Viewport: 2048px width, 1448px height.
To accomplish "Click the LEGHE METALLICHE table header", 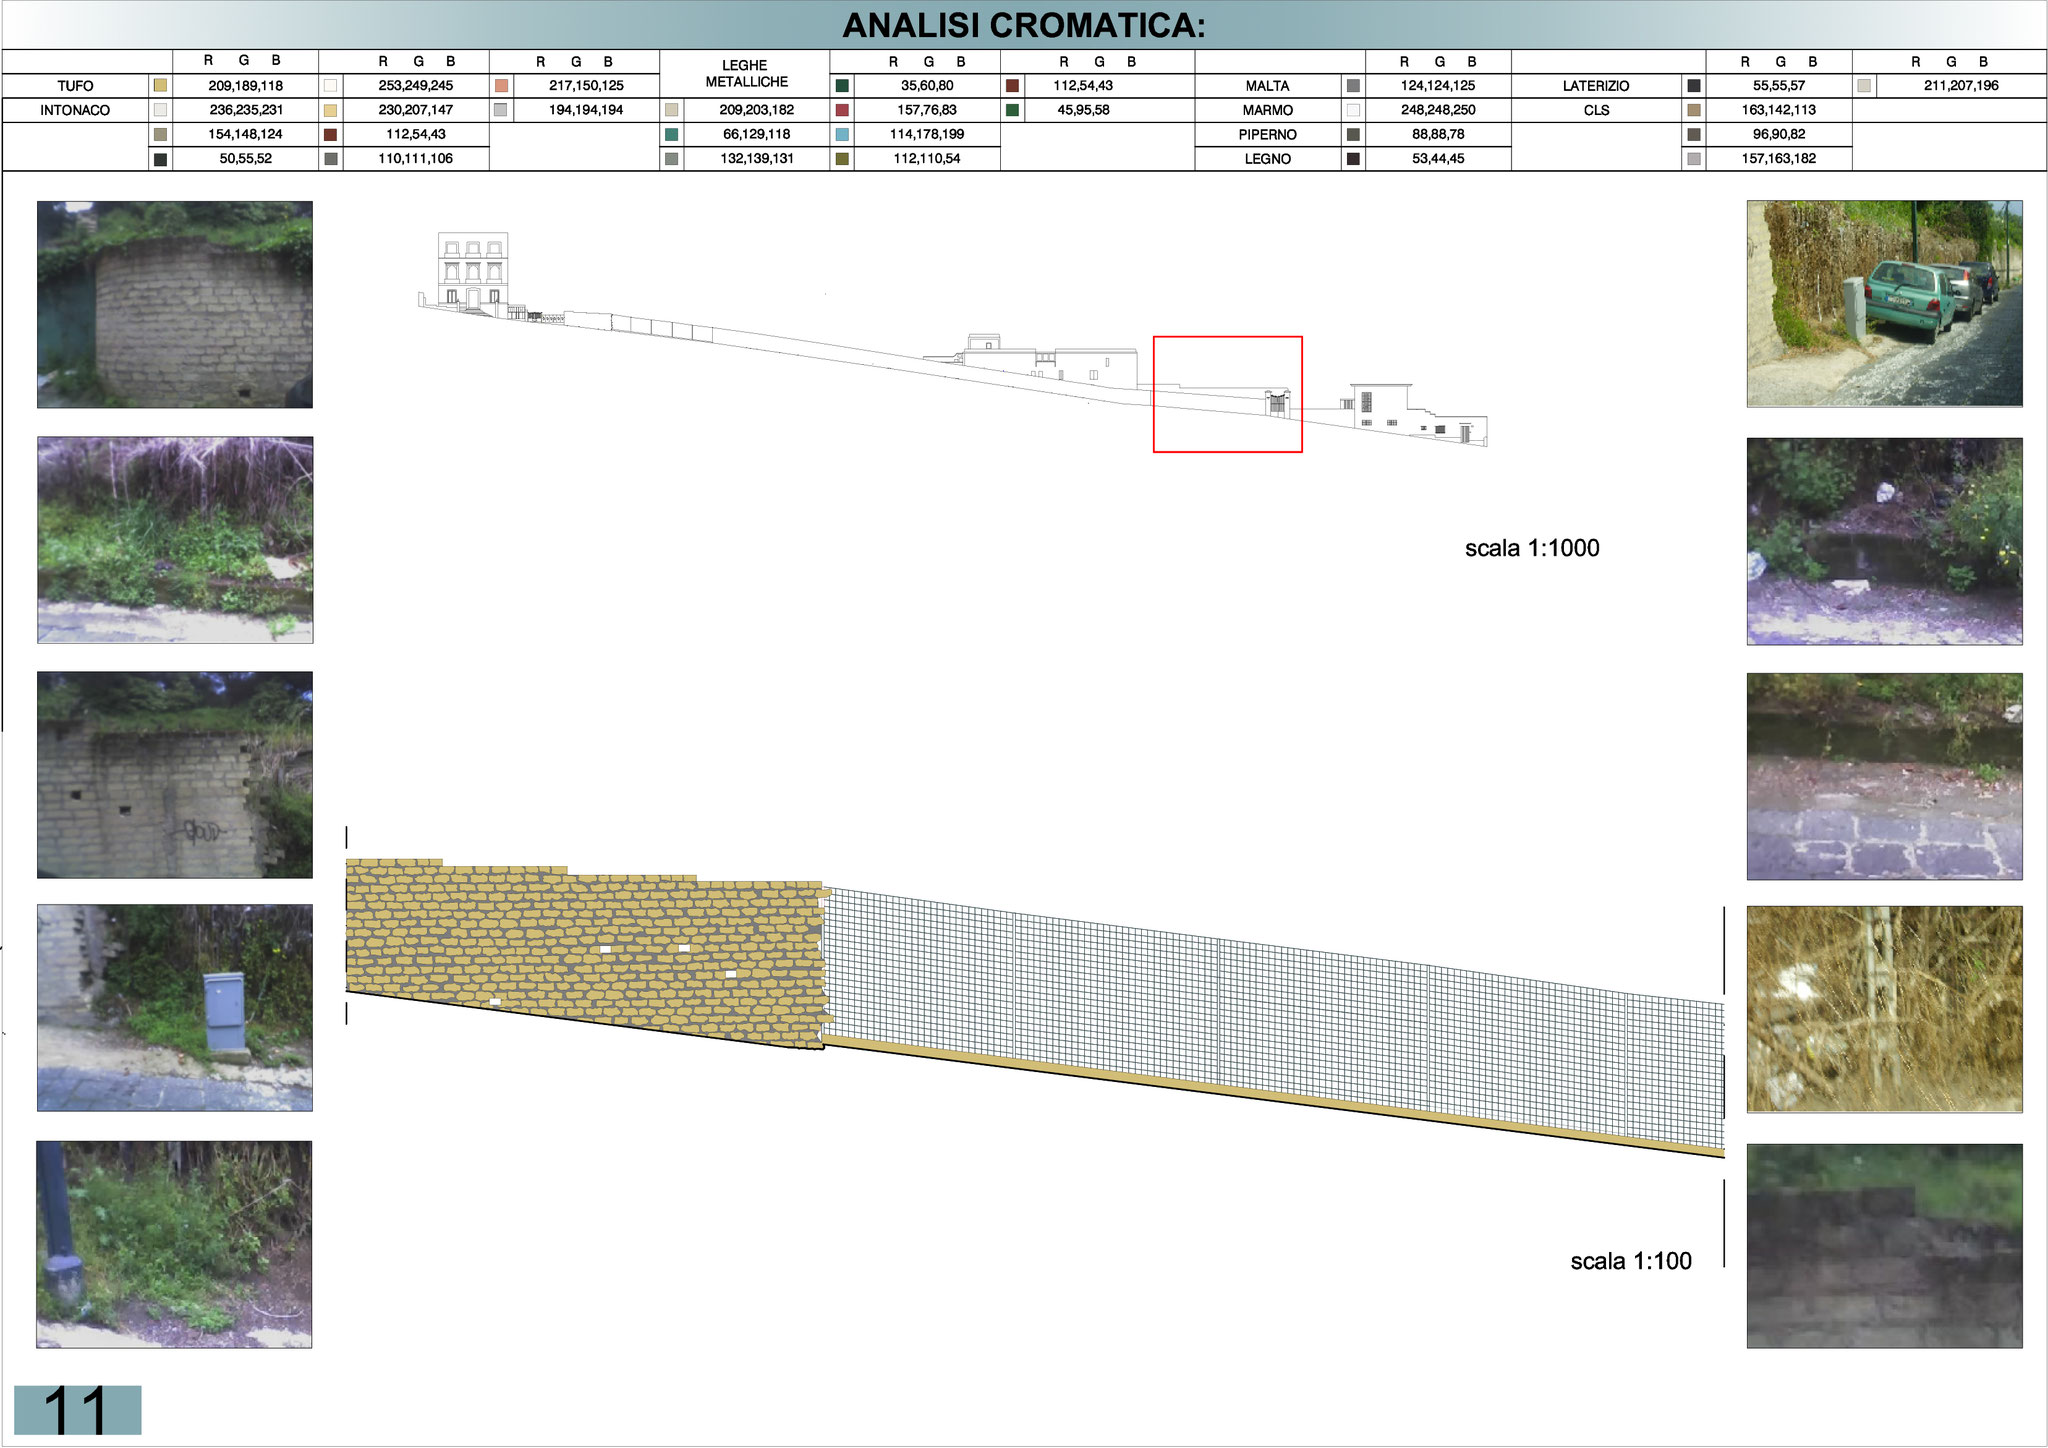I will pyautogui.click(x=745, y=73).
